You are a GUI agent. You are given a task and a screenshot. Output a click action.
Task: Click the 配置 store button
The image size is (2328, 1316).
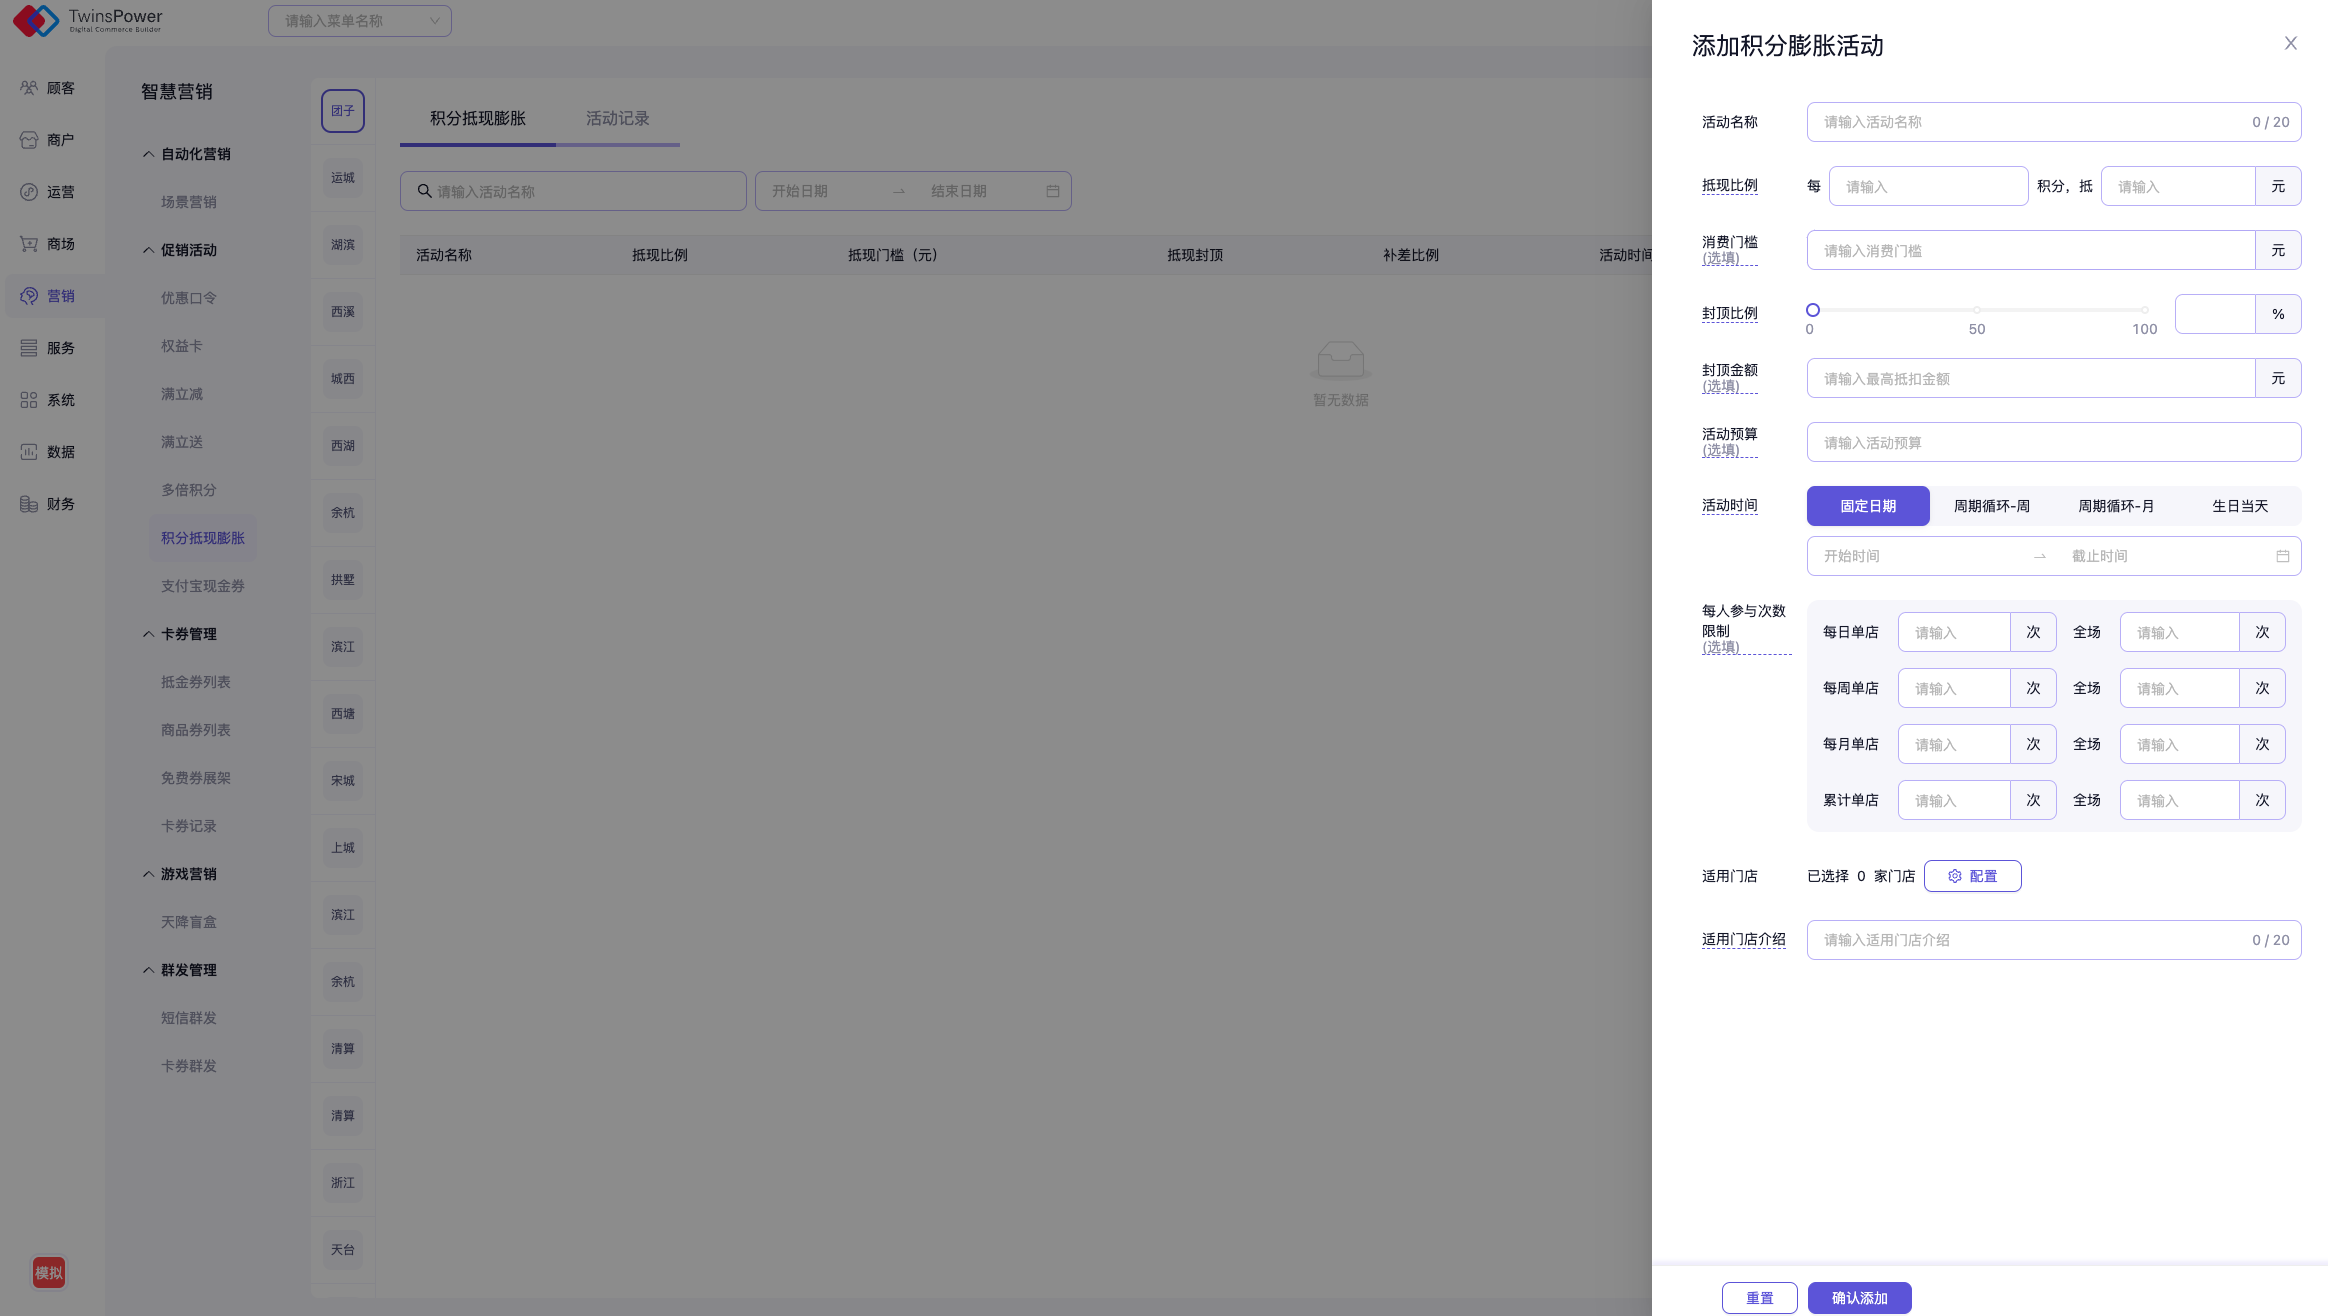tap(1972, 876)
